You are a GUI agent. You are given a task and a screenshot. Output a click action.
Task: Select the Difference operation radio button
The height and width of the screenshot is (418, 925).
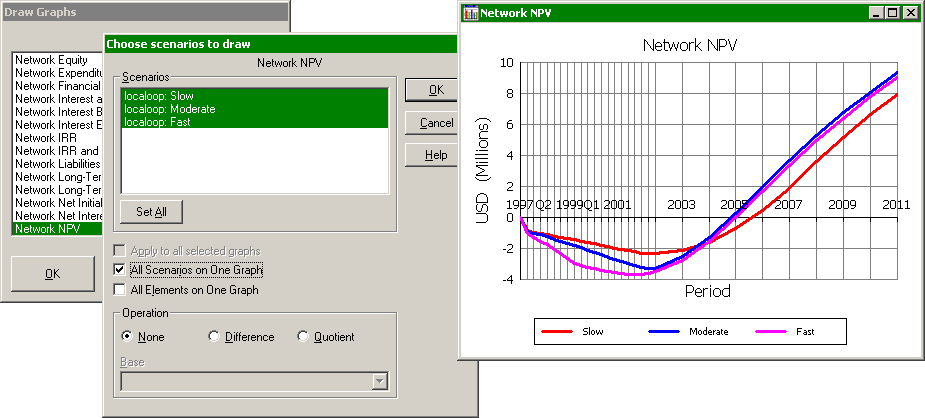pyautogui.click(x=214, y=337)
